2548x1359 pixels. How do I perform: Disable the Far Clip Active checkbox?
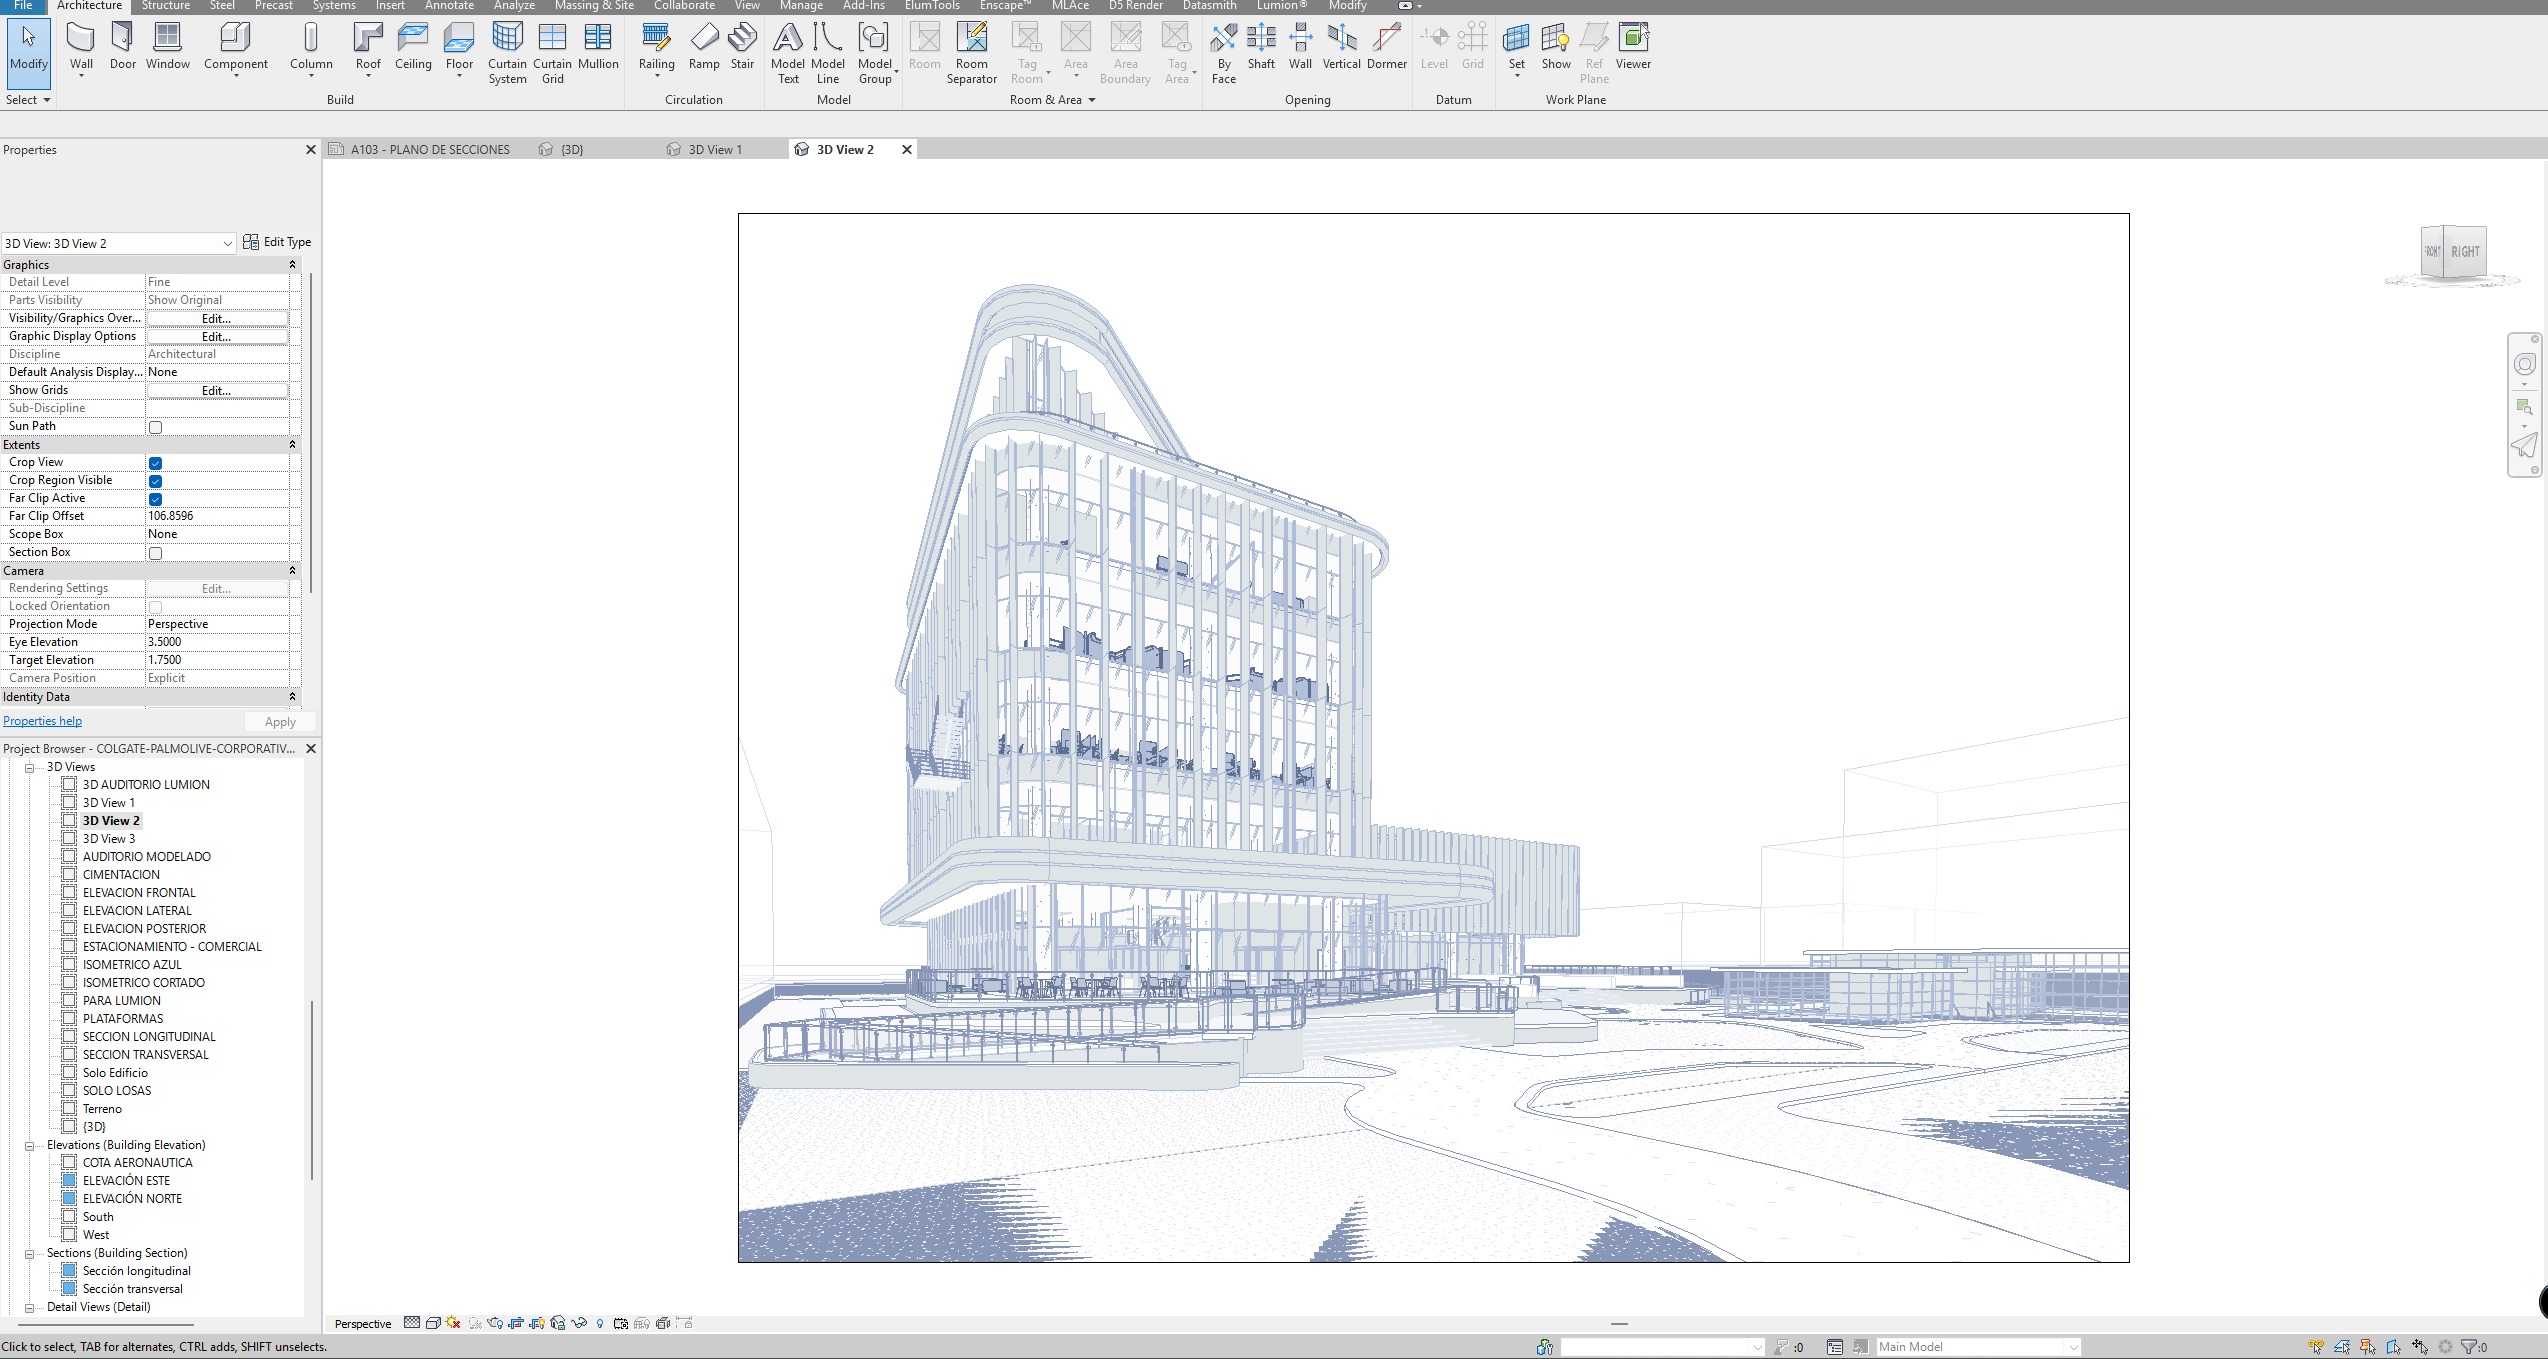tap(155, 499)
